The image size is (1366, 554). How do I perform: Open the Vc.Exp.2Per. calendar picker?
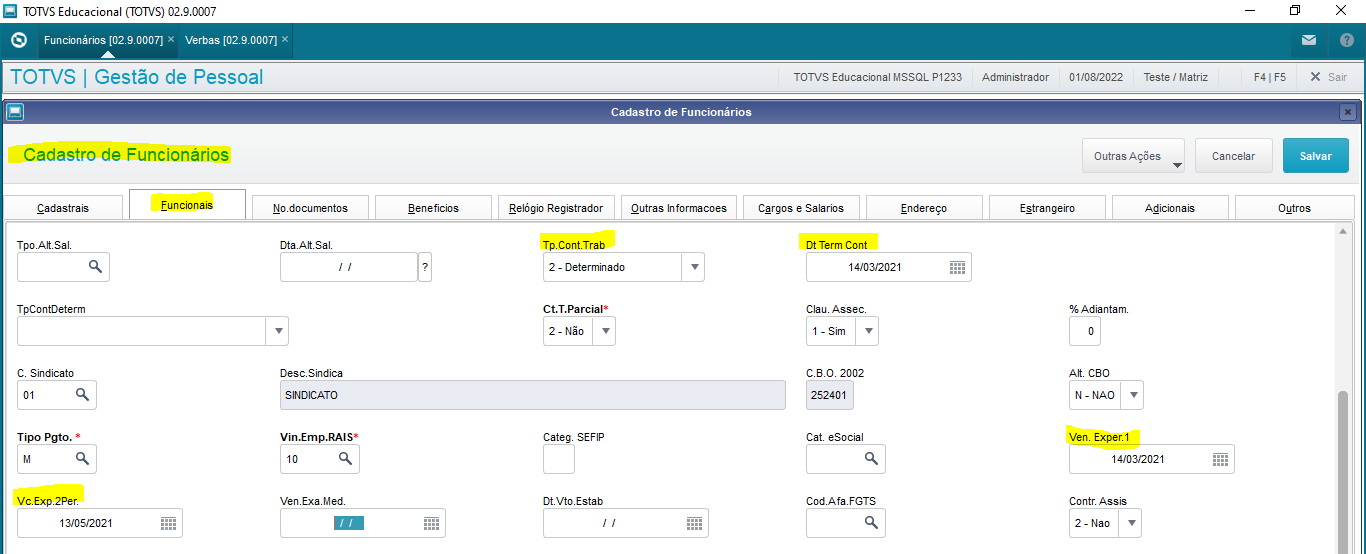(168, 523)
